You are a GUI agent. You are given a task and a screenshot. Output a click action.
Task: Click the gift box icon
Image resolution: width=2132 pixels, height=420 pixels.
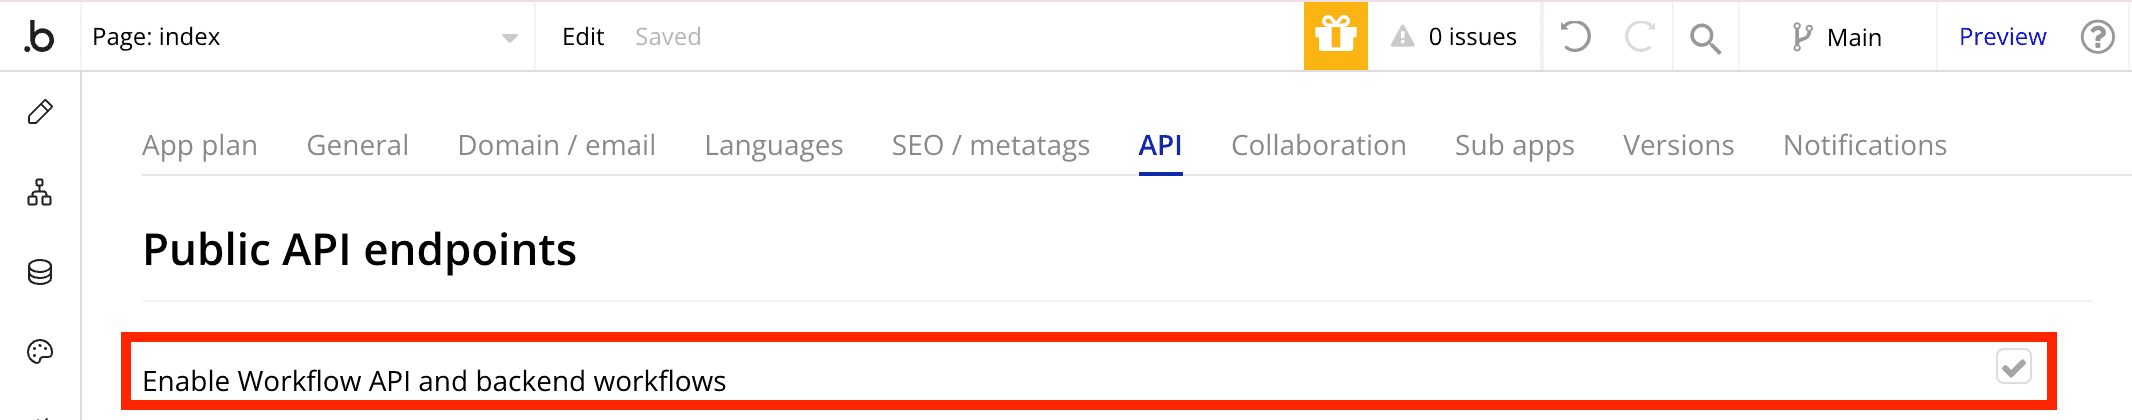pyautogui.click(x=1335, y=37)
